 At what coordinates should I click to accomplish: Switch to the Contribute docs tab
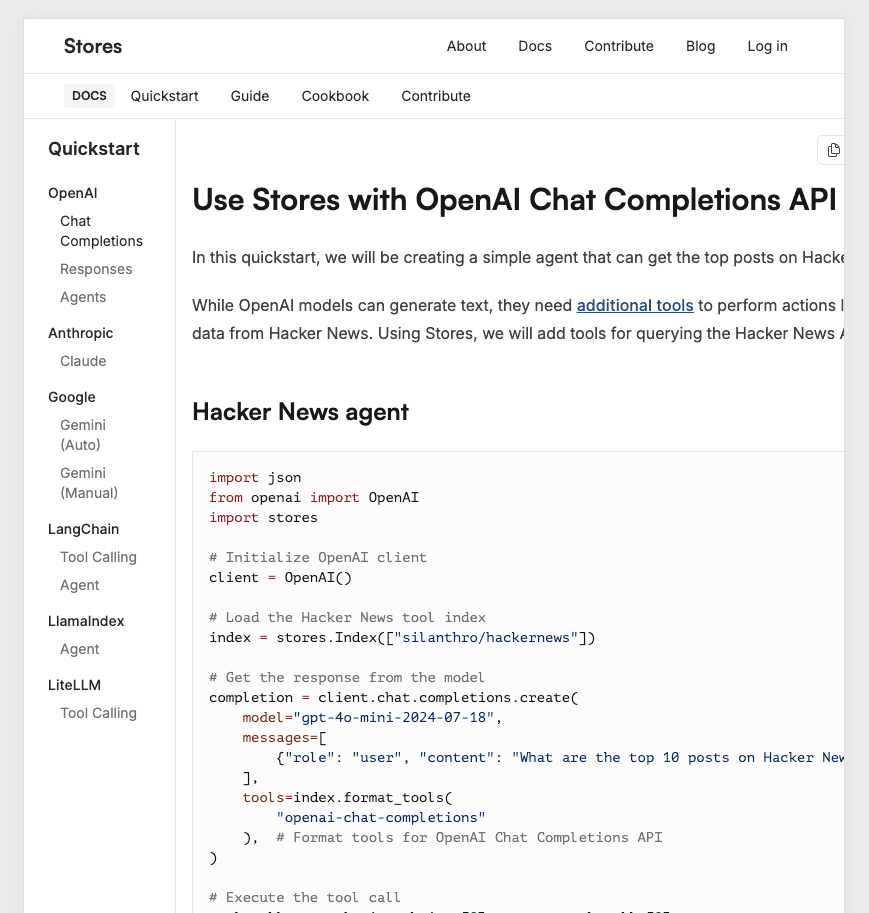(x=436, y=96)
